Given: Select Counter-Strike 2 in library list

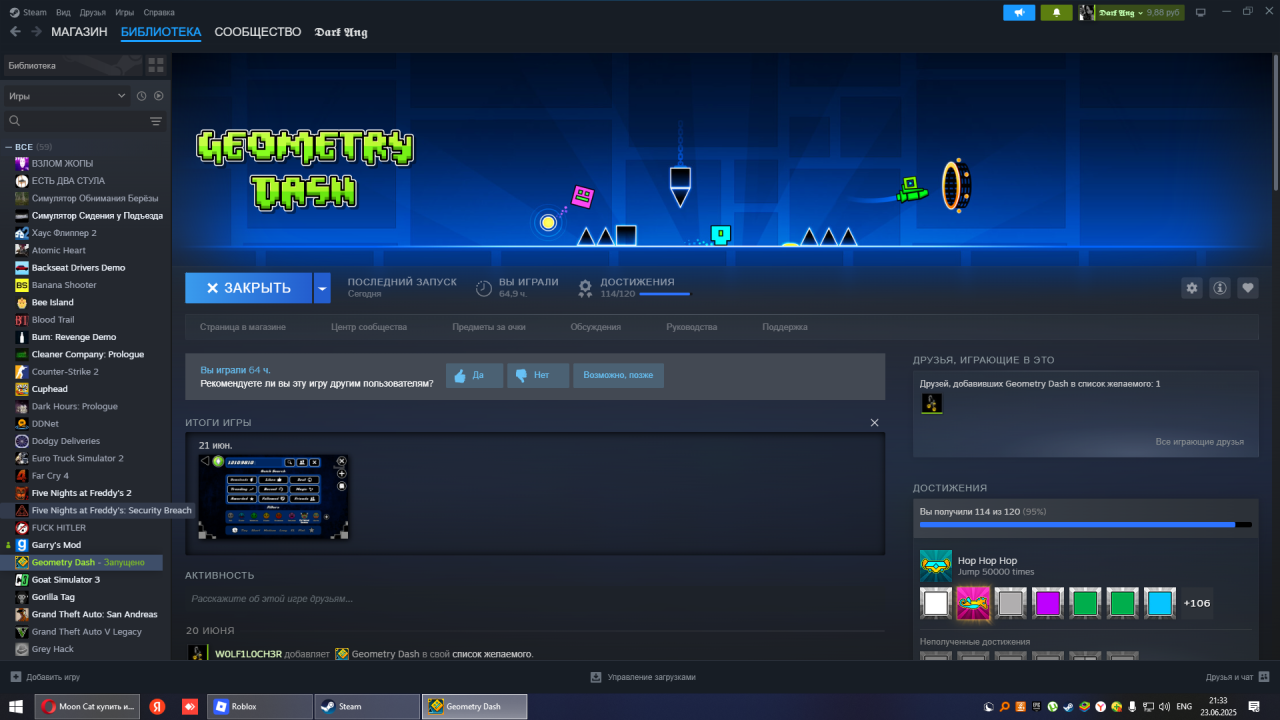Looking at the screenshot, I should [x=65, y=371].
